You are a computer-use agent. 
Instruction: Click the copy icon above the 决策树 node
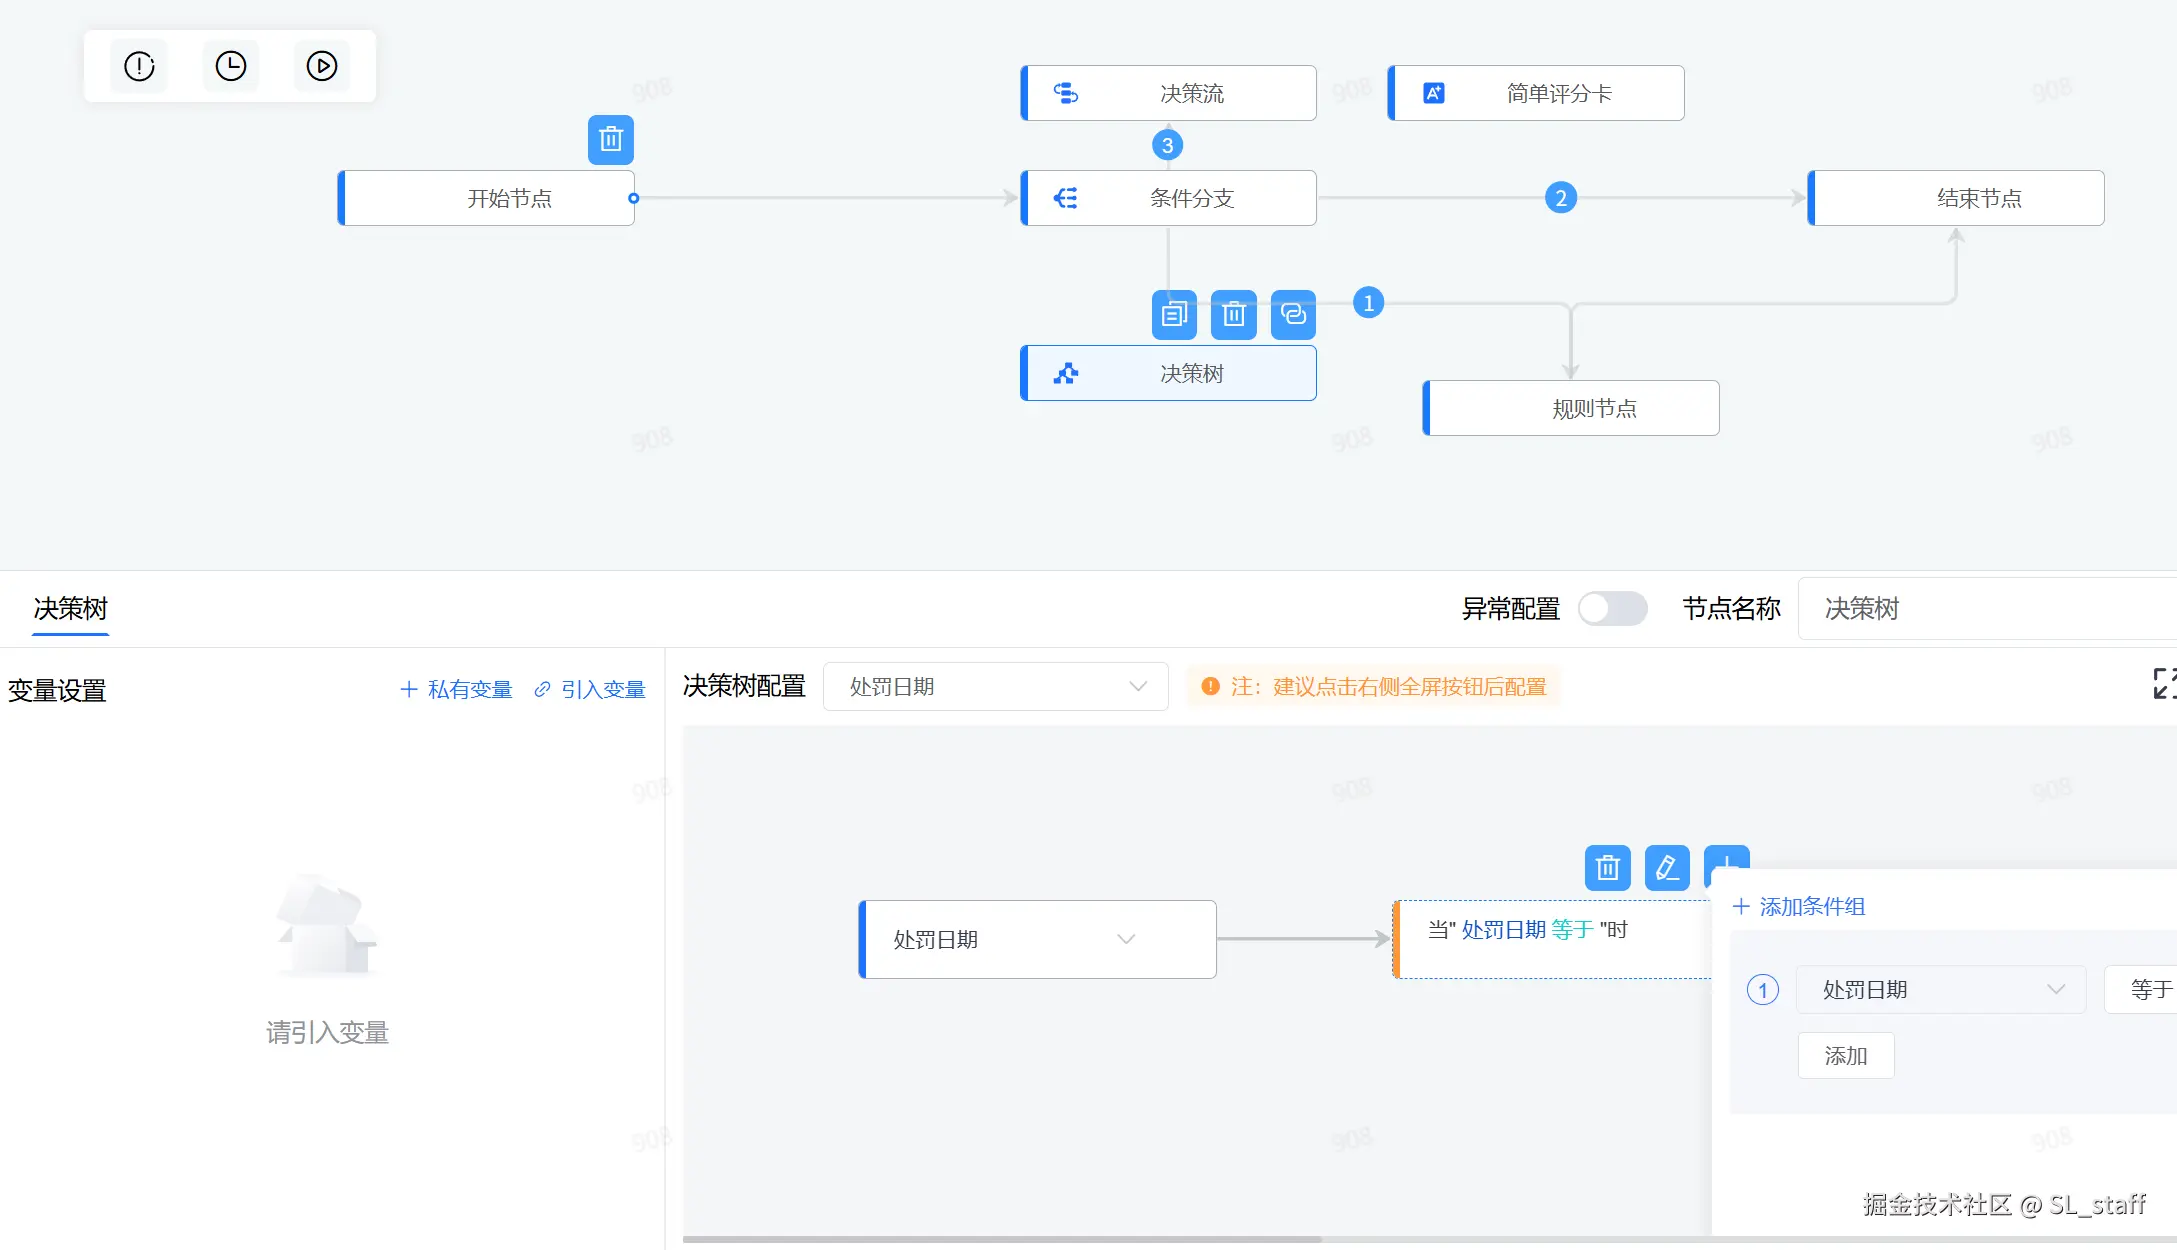(x=1174, y=315)
